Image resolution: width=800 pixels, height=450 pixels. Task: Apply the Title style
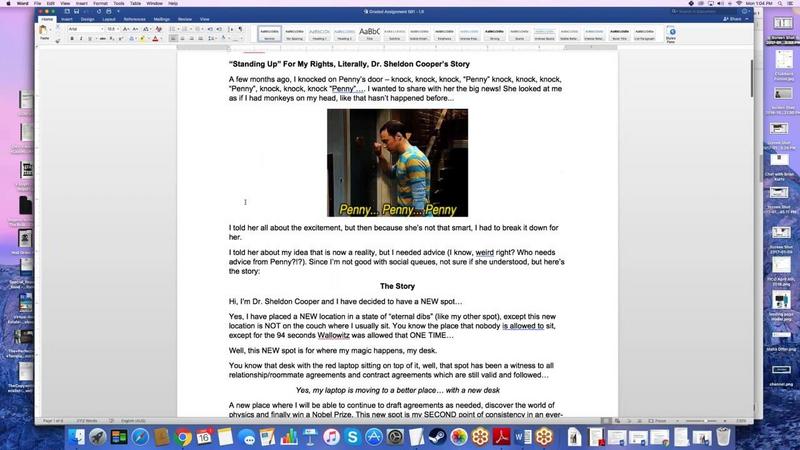[369, 34]
